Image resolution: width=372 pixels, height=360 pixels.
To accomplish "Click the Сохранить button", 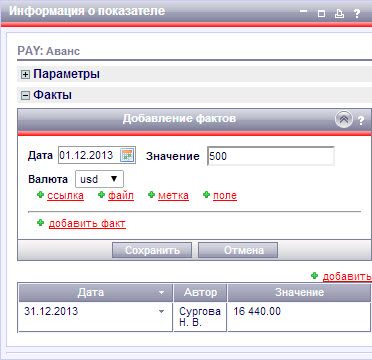I will (x=152, y=250).
